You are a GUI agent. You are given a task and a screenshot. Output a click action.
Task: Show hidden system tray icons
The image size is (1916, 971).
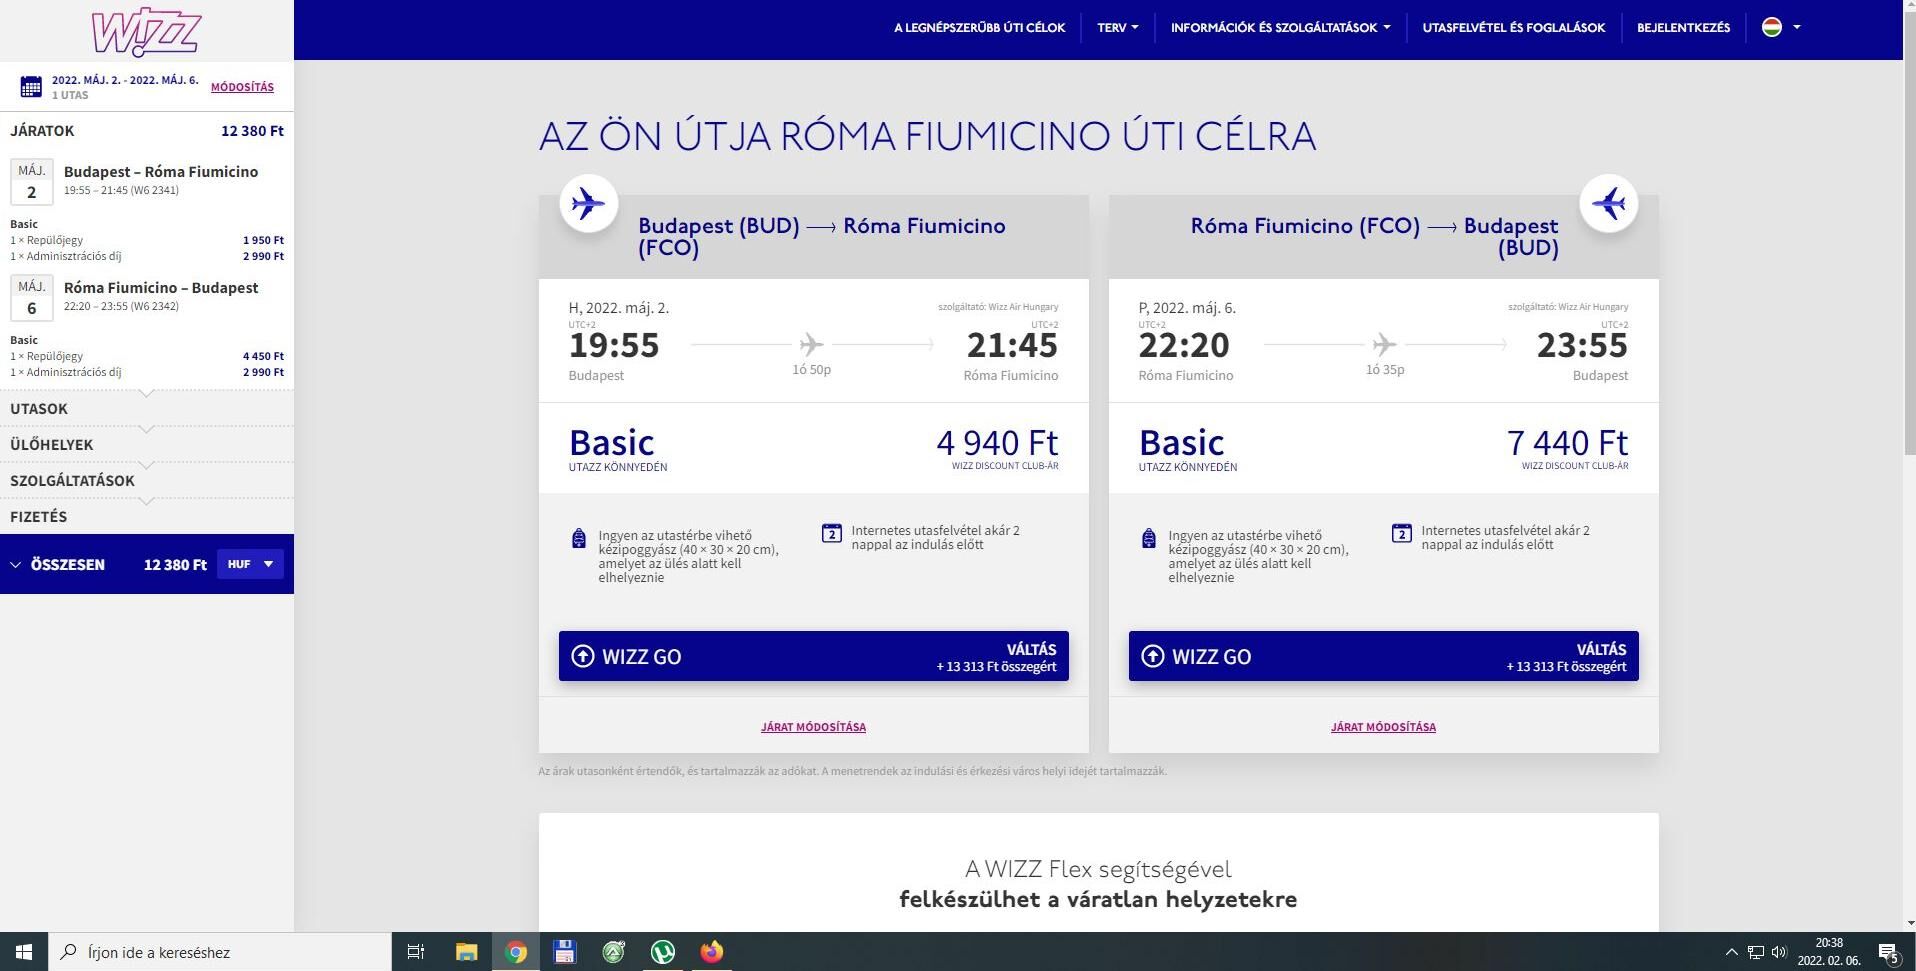click(x=1731, y=952)
